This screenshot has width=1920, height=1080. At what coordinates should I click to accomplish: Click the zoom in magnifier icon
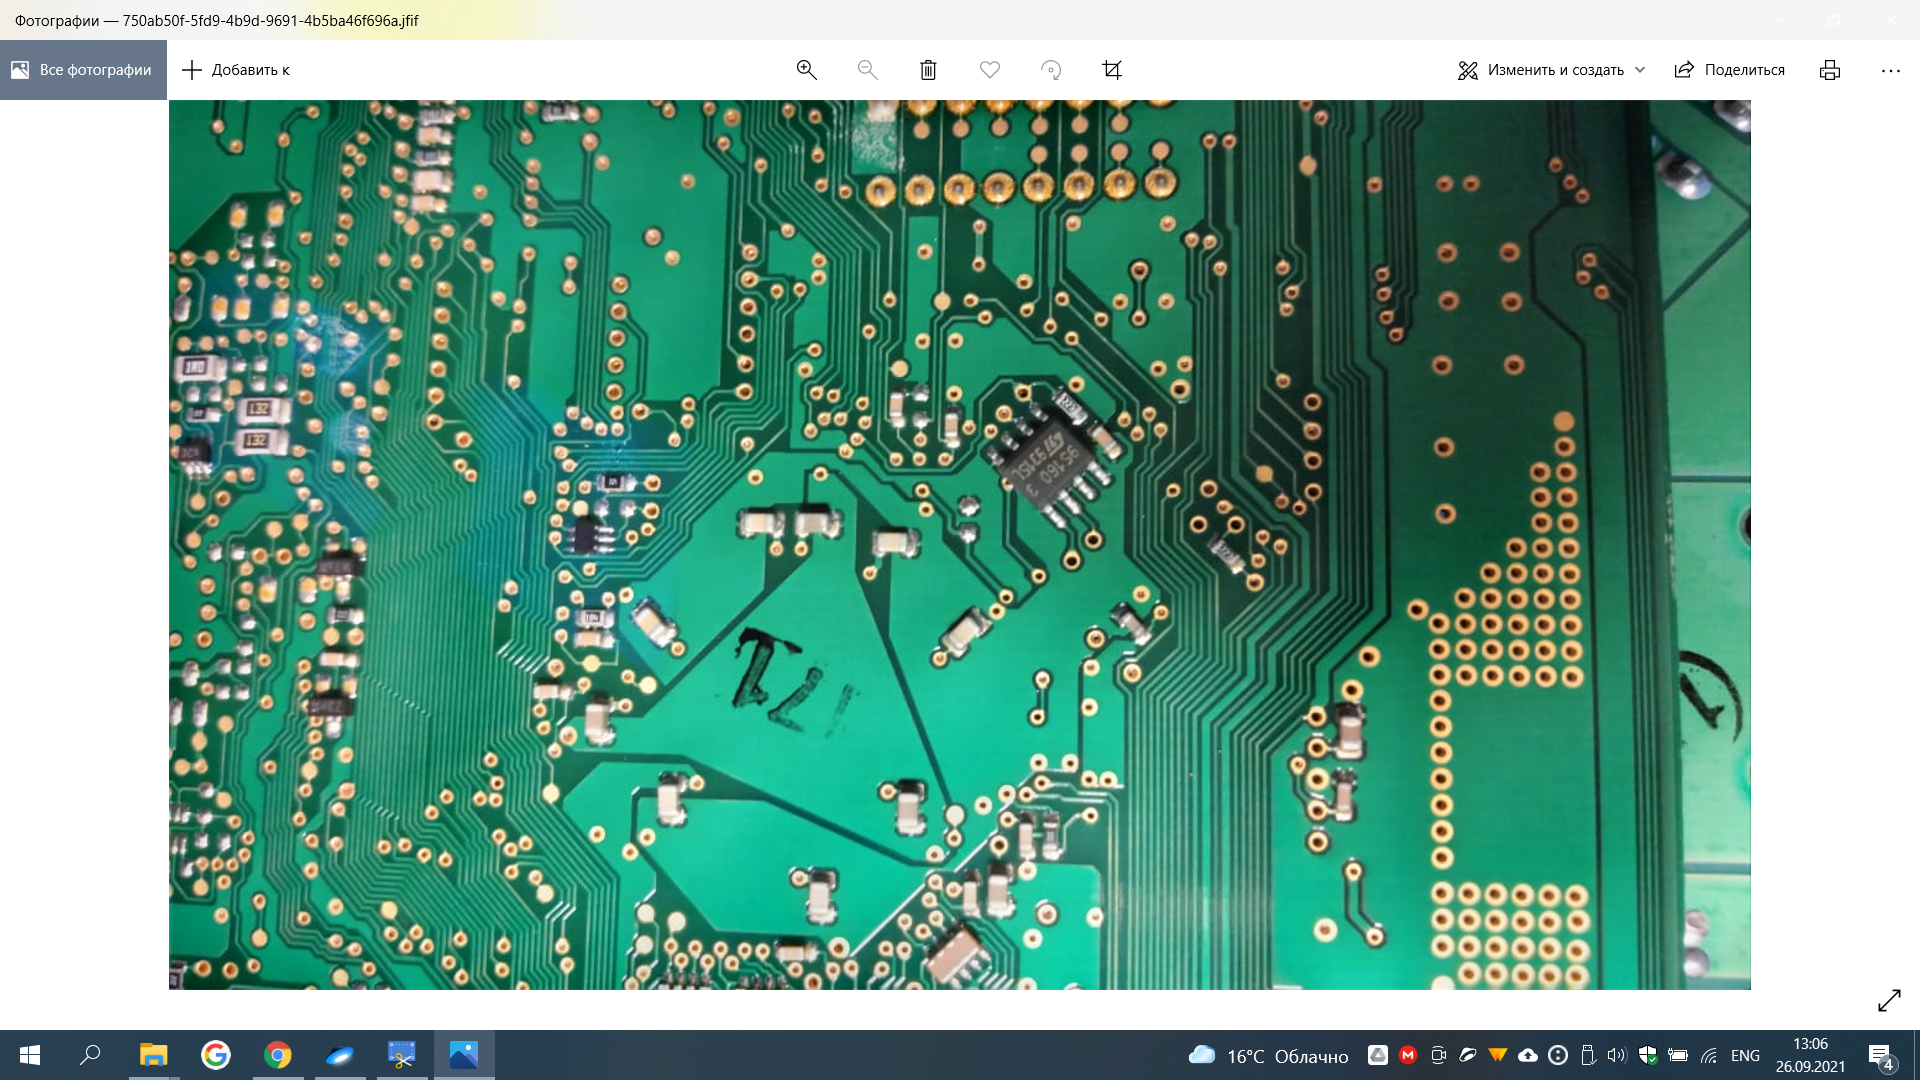coord(806,70)
